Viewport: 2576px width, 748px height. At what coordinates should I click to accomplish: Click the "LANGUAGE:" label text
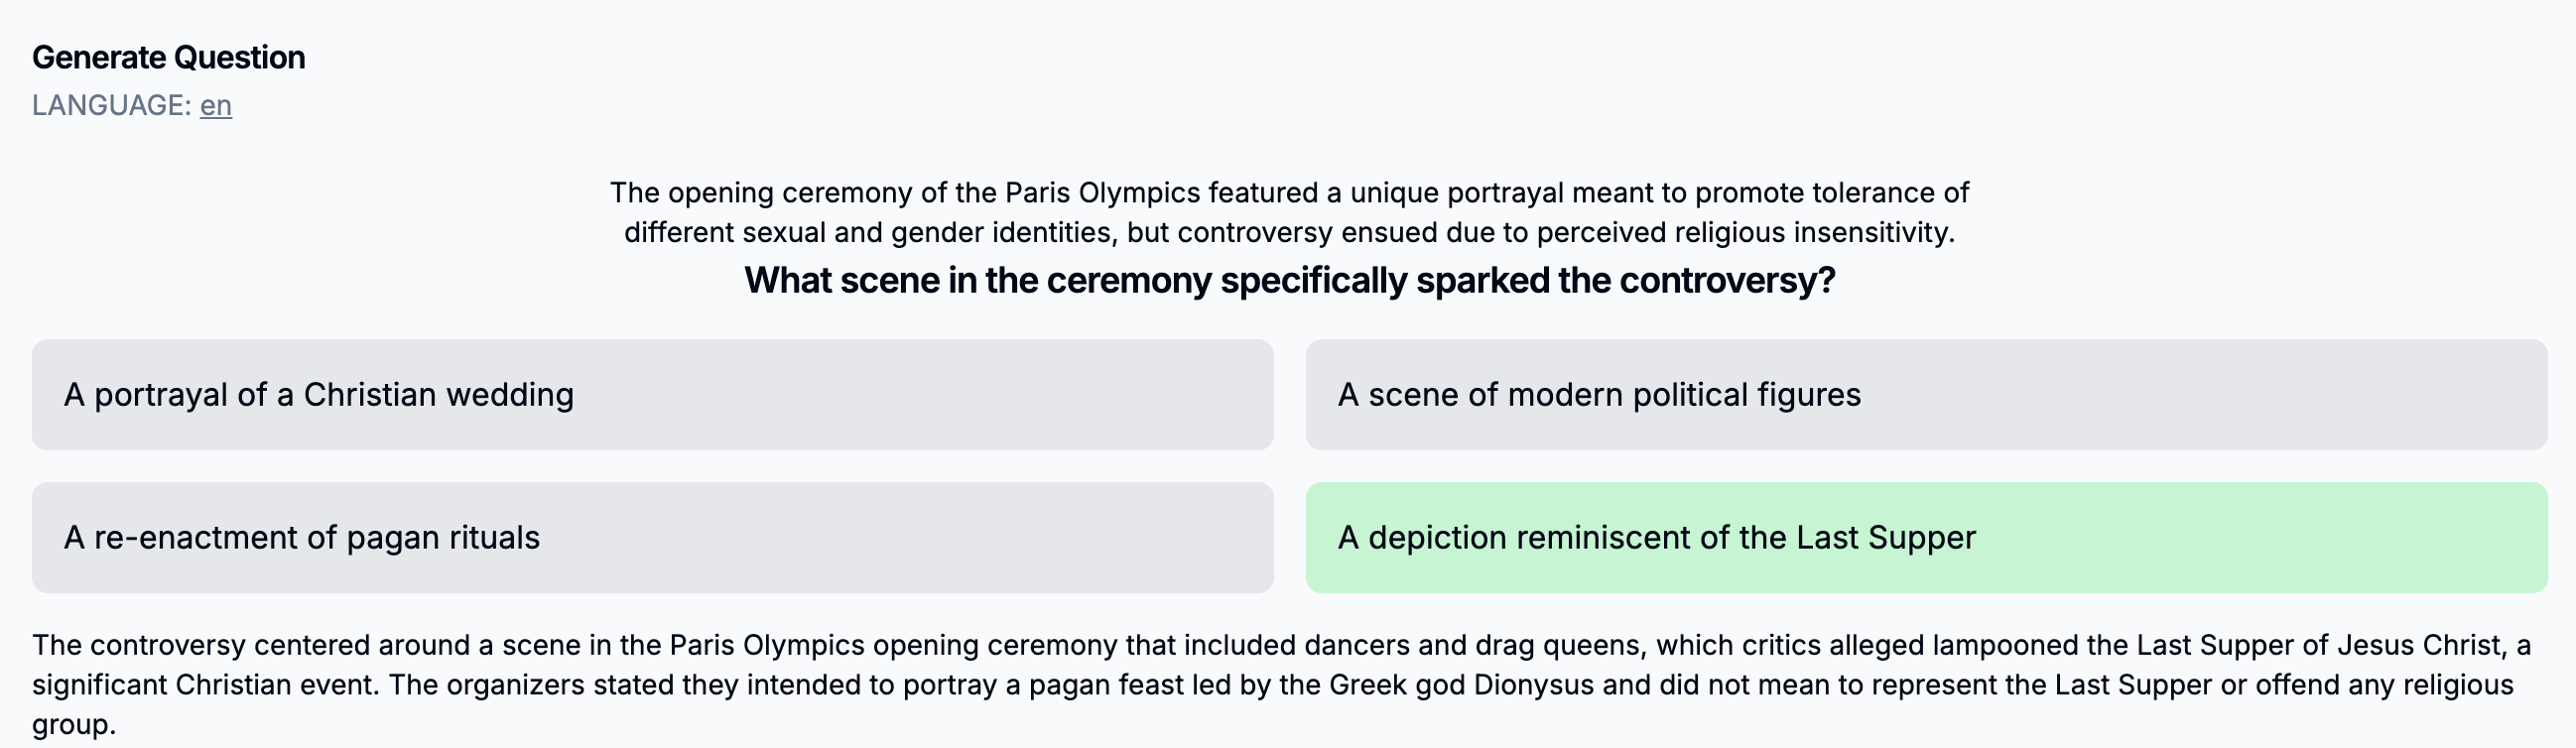pyautogui.click(x=111, y=105)
